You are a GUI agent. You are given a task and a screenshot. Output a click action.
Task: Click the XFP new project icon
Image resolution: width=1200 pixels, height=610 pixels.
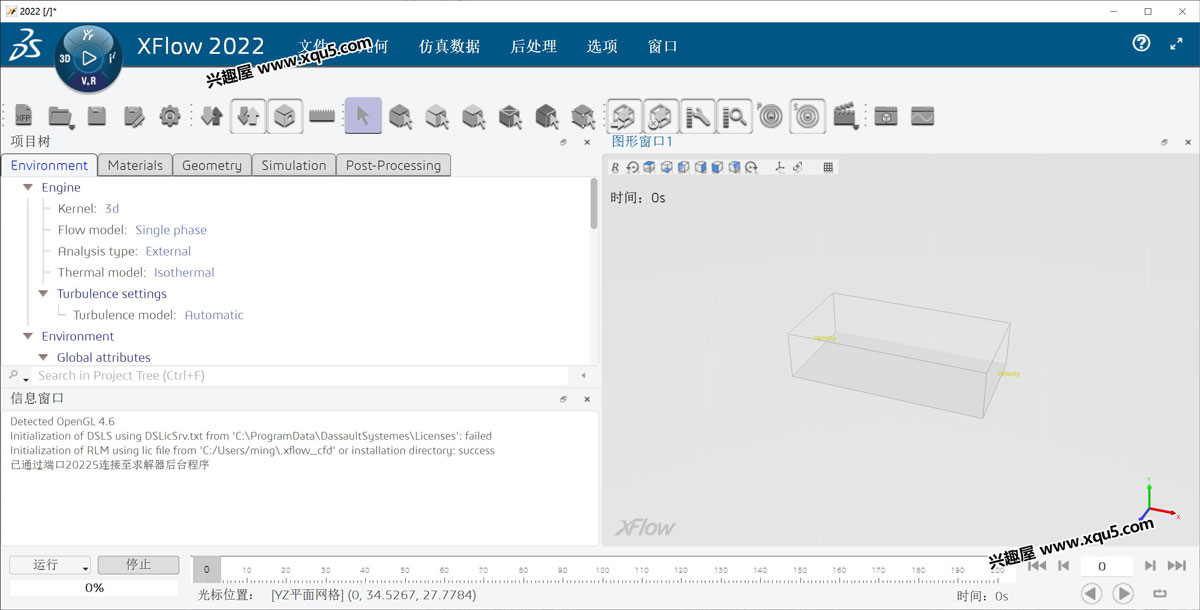coord(23,116)
